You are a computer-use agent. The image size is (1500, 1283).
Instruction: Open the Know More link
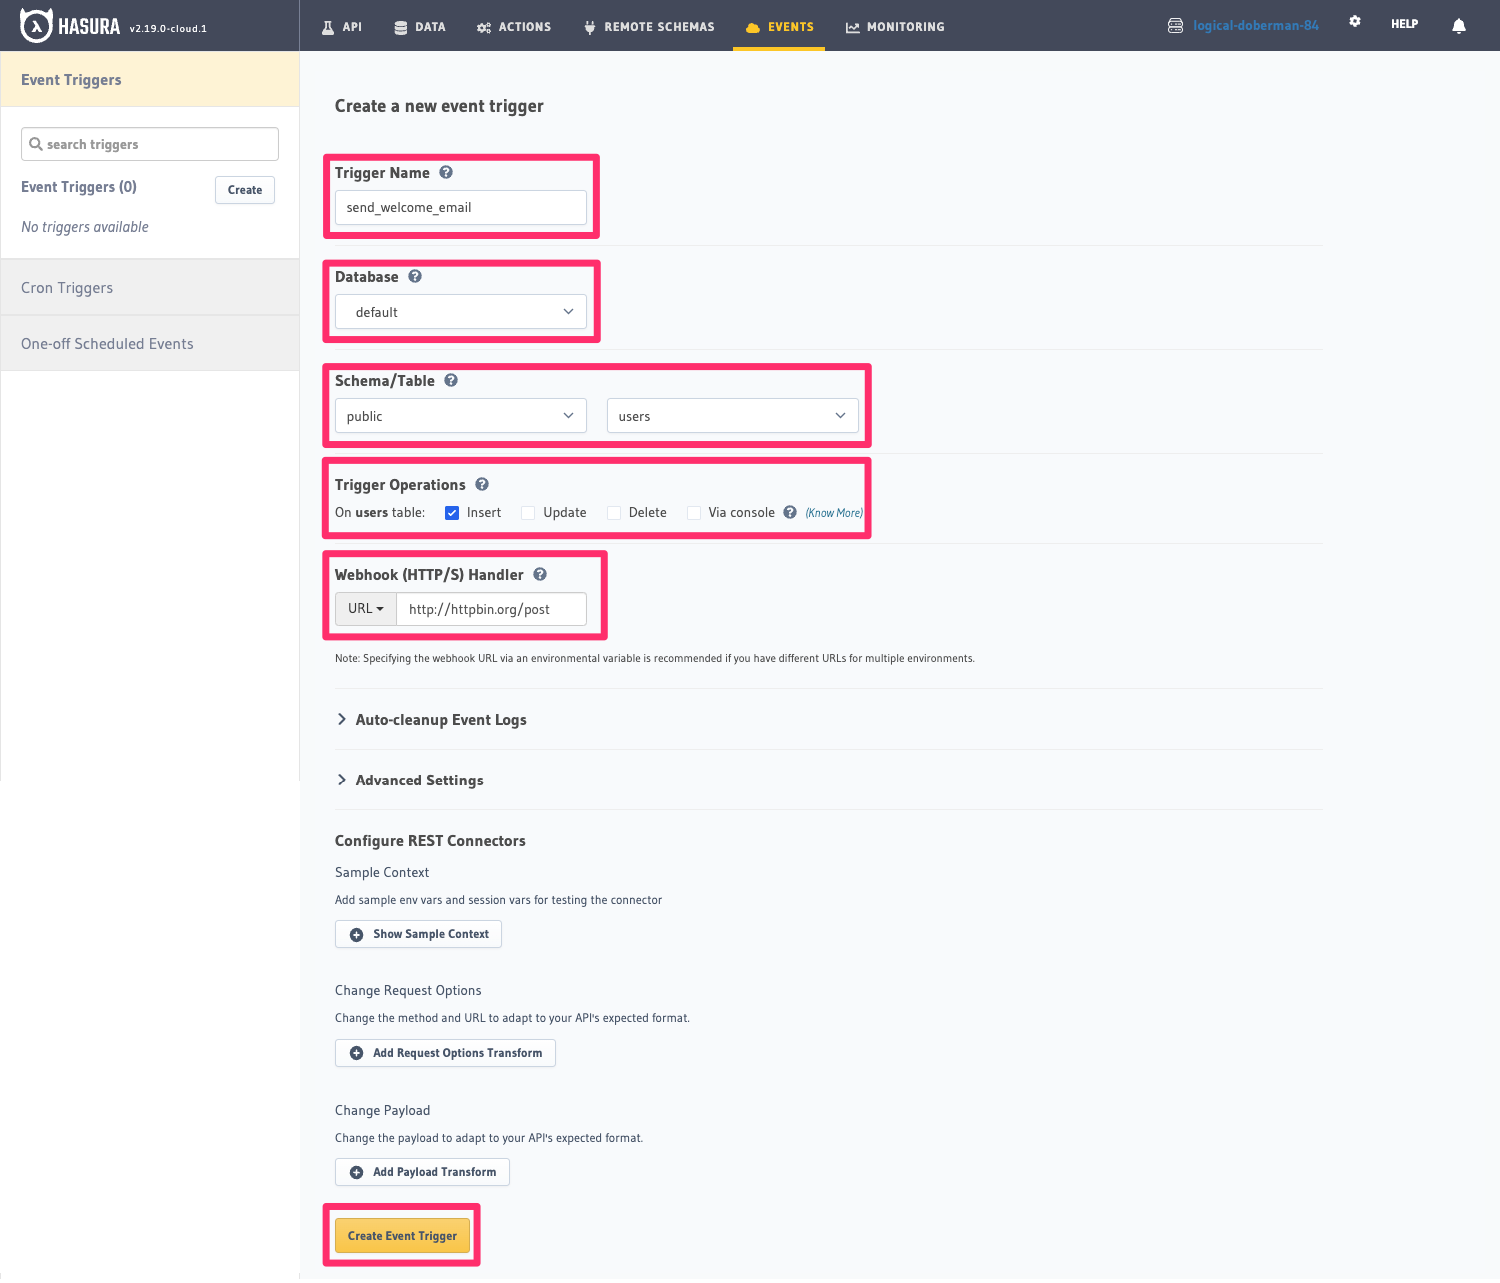[832, 512]
